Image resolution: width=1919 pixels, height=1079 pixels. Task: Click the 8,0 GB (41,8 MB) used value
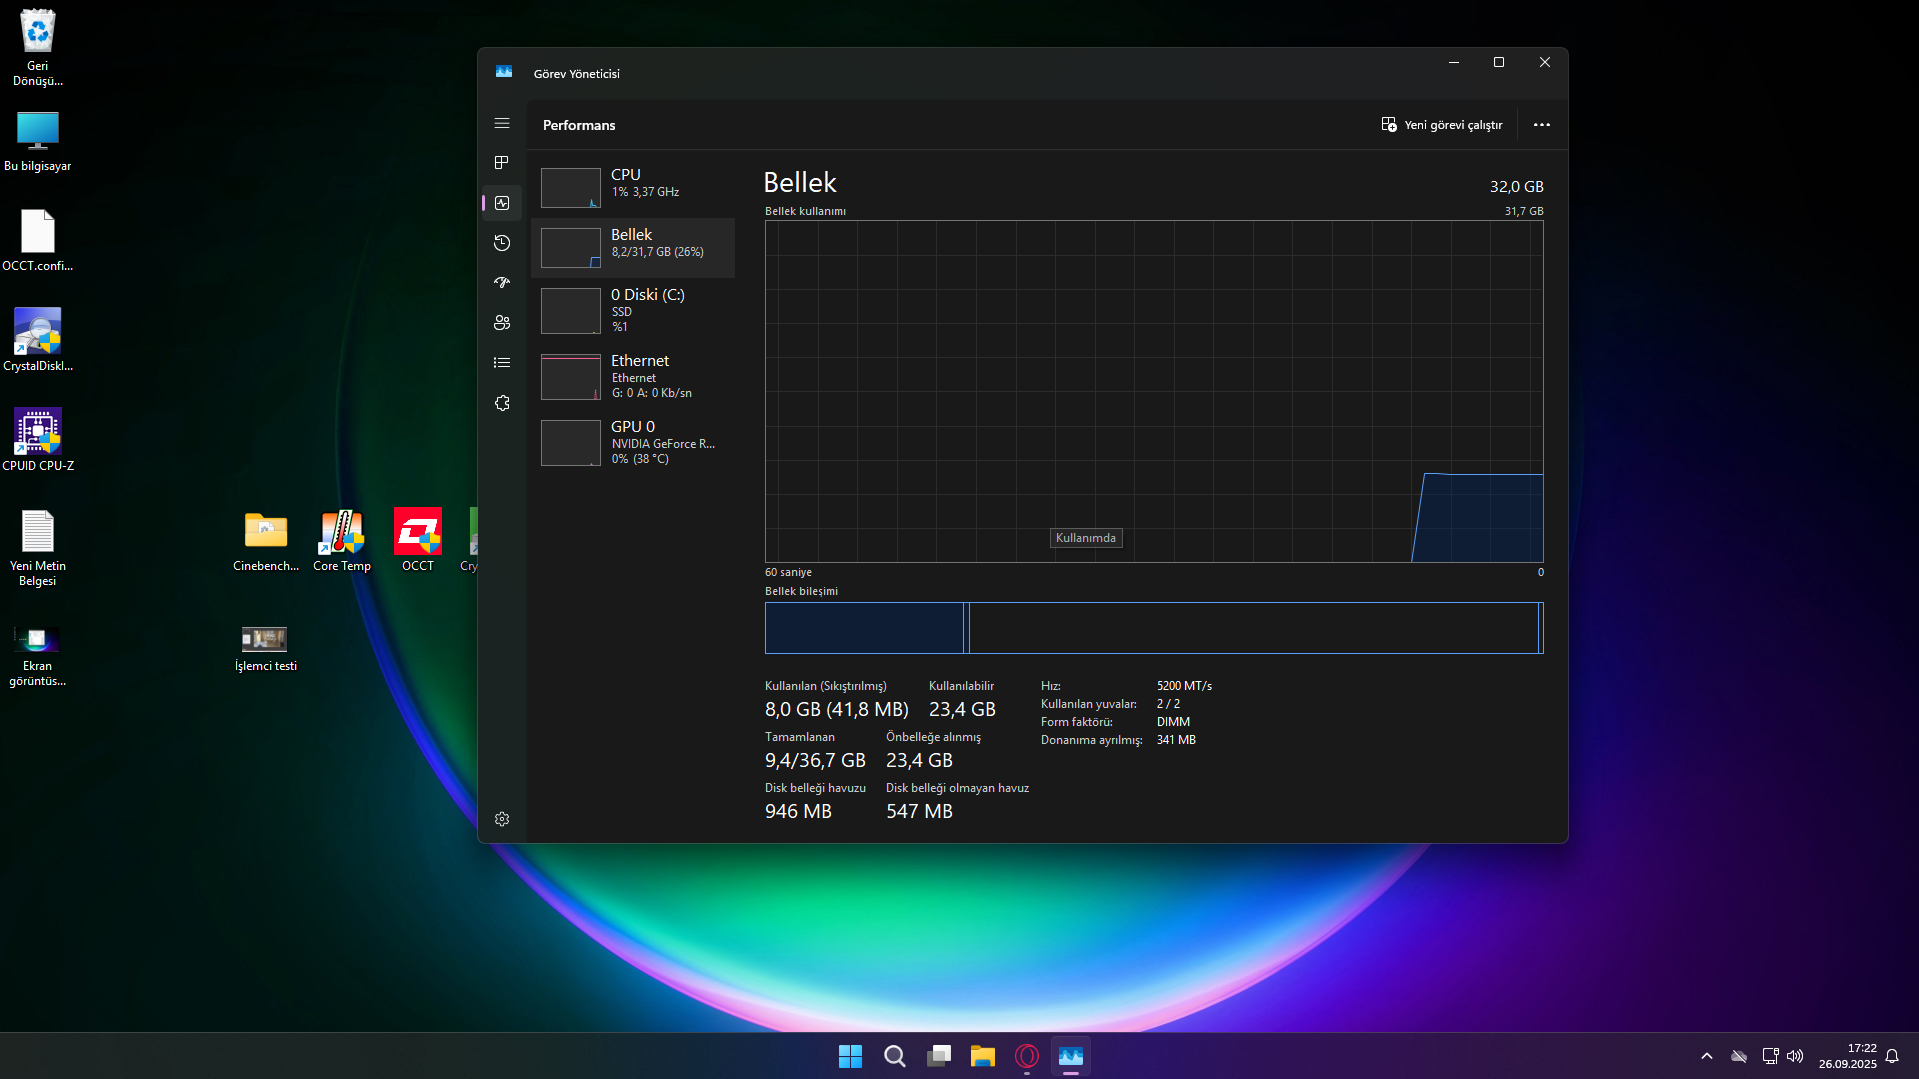(837, 709)
